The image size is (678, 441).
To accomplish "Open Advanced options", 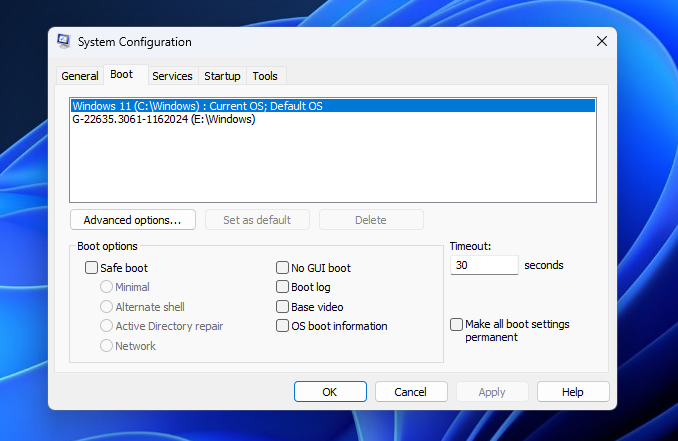I will click(x=133, y=220).
